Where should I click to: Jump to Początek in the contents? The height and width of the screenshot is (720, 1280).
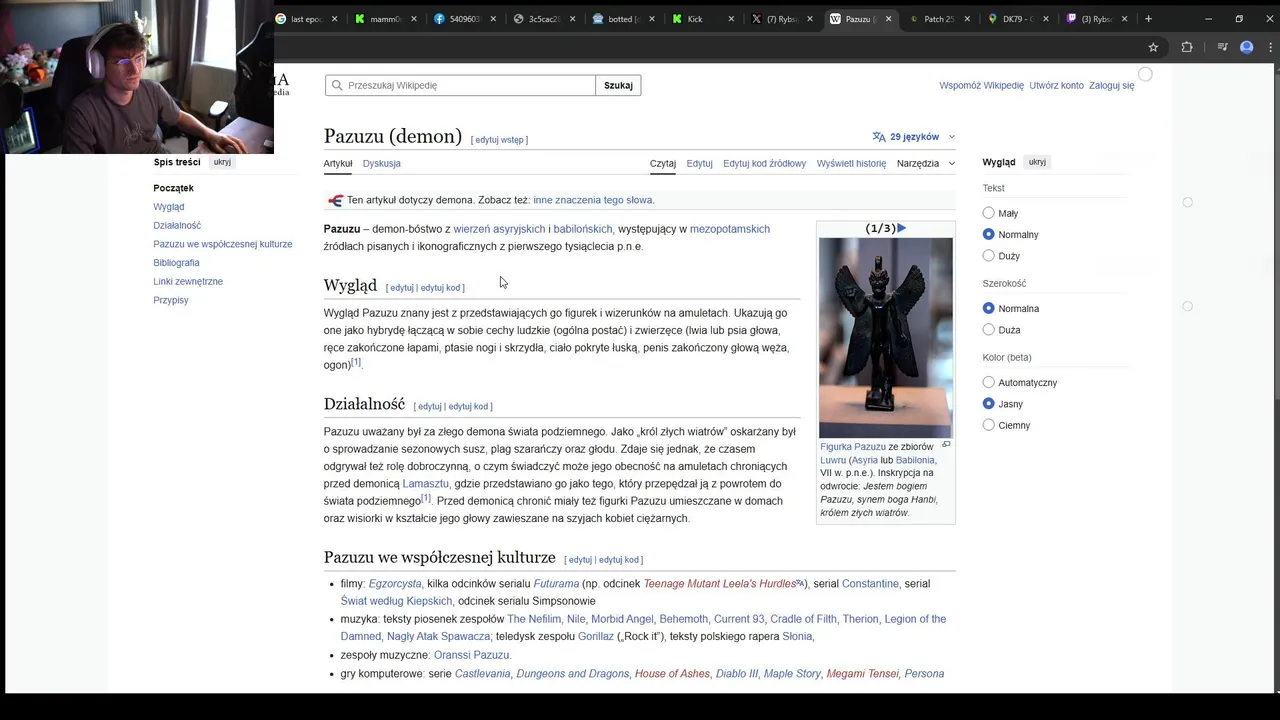click(173, 188)
